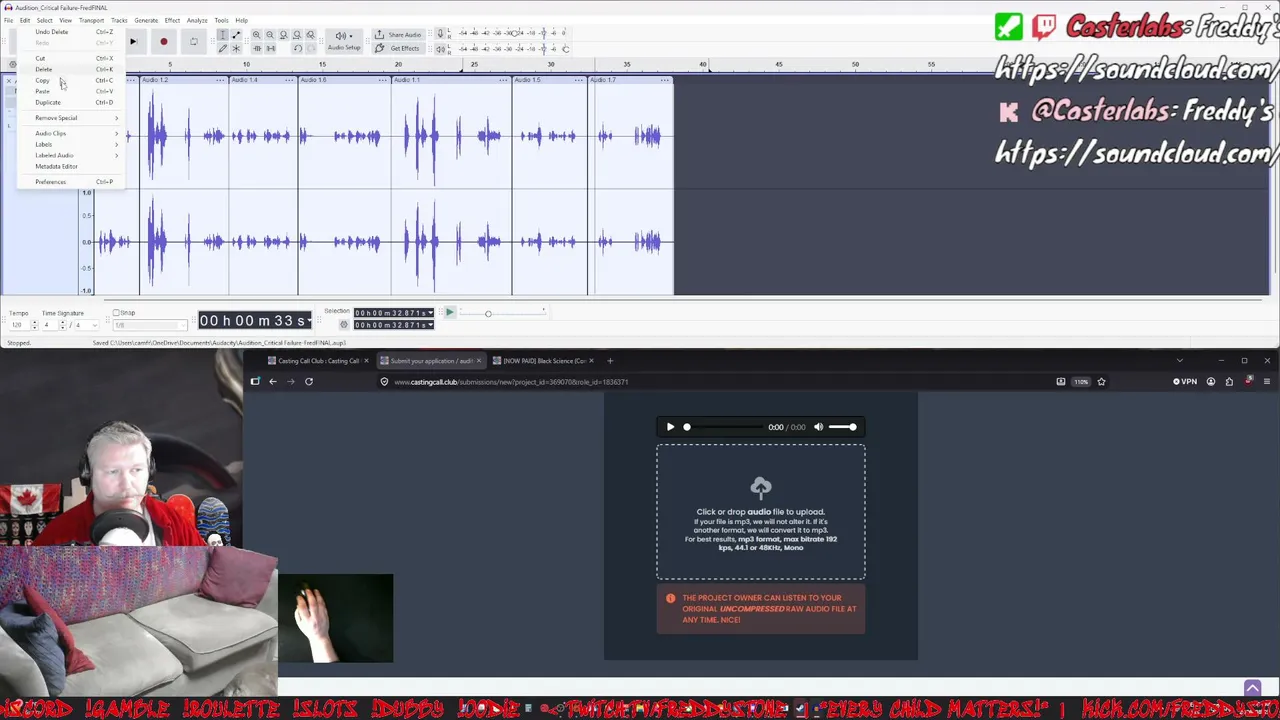Click the Play-at-Speed green play button

click(x=449, y=313)
